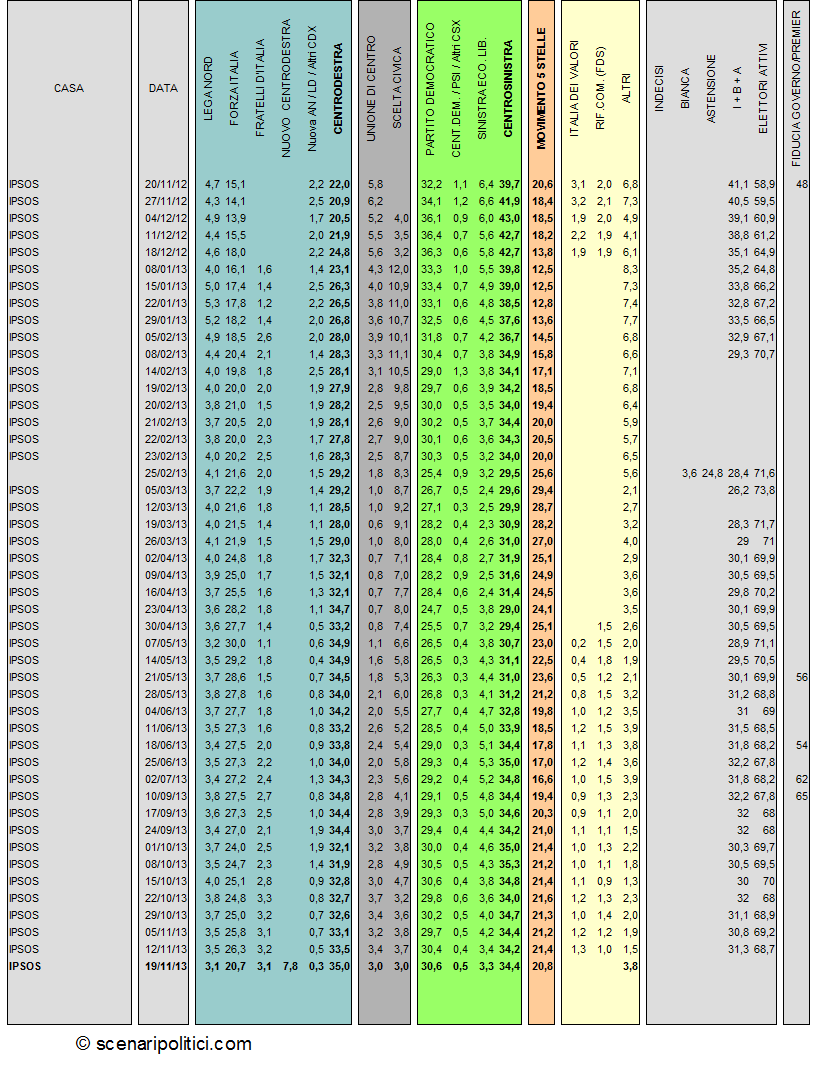The width and height of the screenshot is (830, 1066).
Task: Click the date 23/04/13
Action: tap(166, 609)
